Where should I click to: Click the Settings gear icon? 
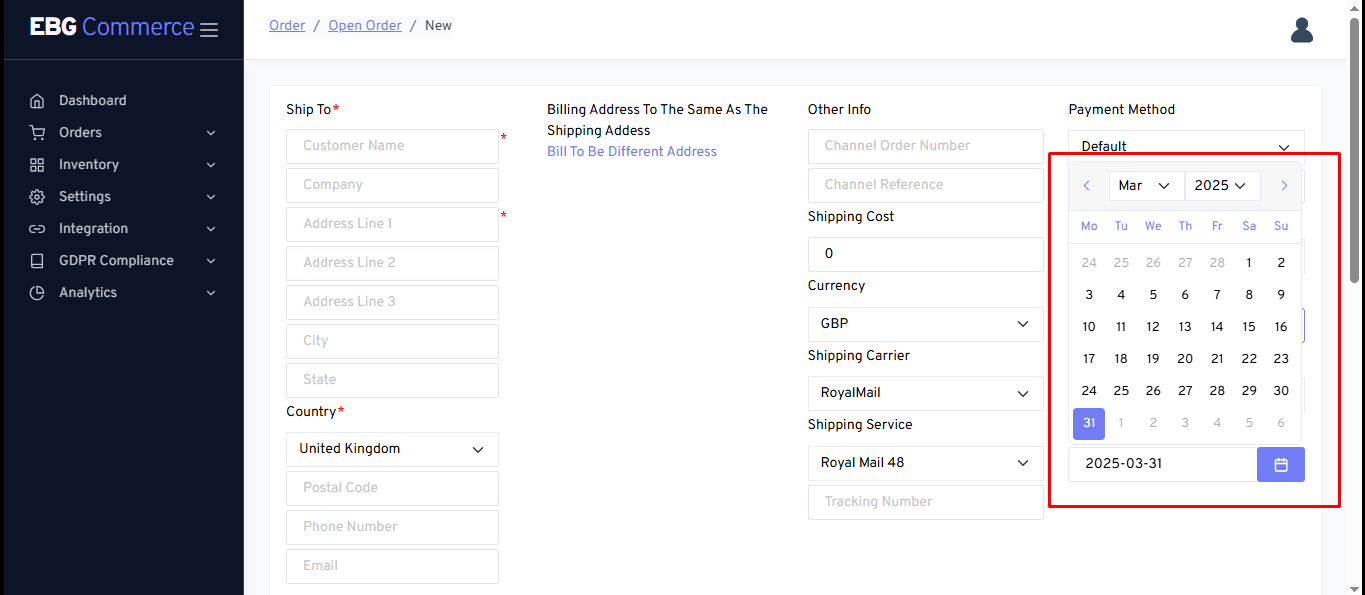[x=37, y=197]
